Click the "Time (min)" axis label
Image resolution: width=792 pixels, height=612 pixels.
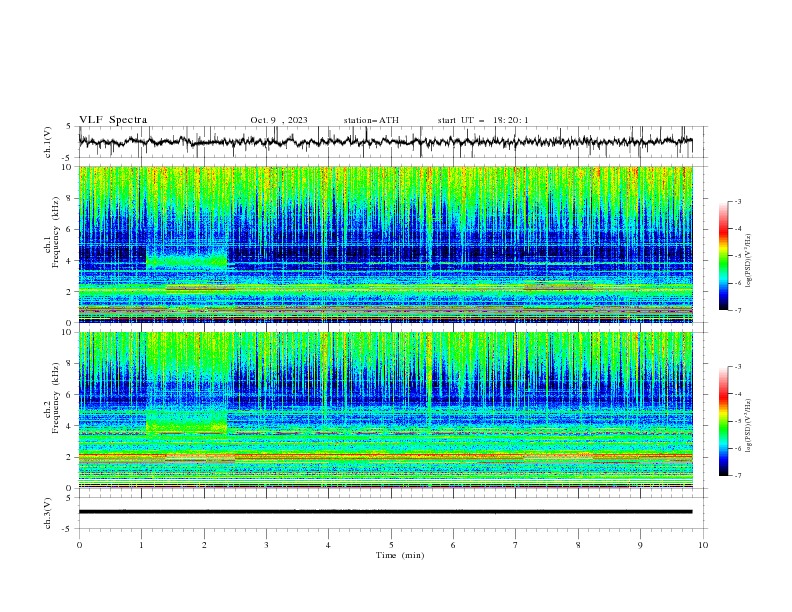click(400, 555)
